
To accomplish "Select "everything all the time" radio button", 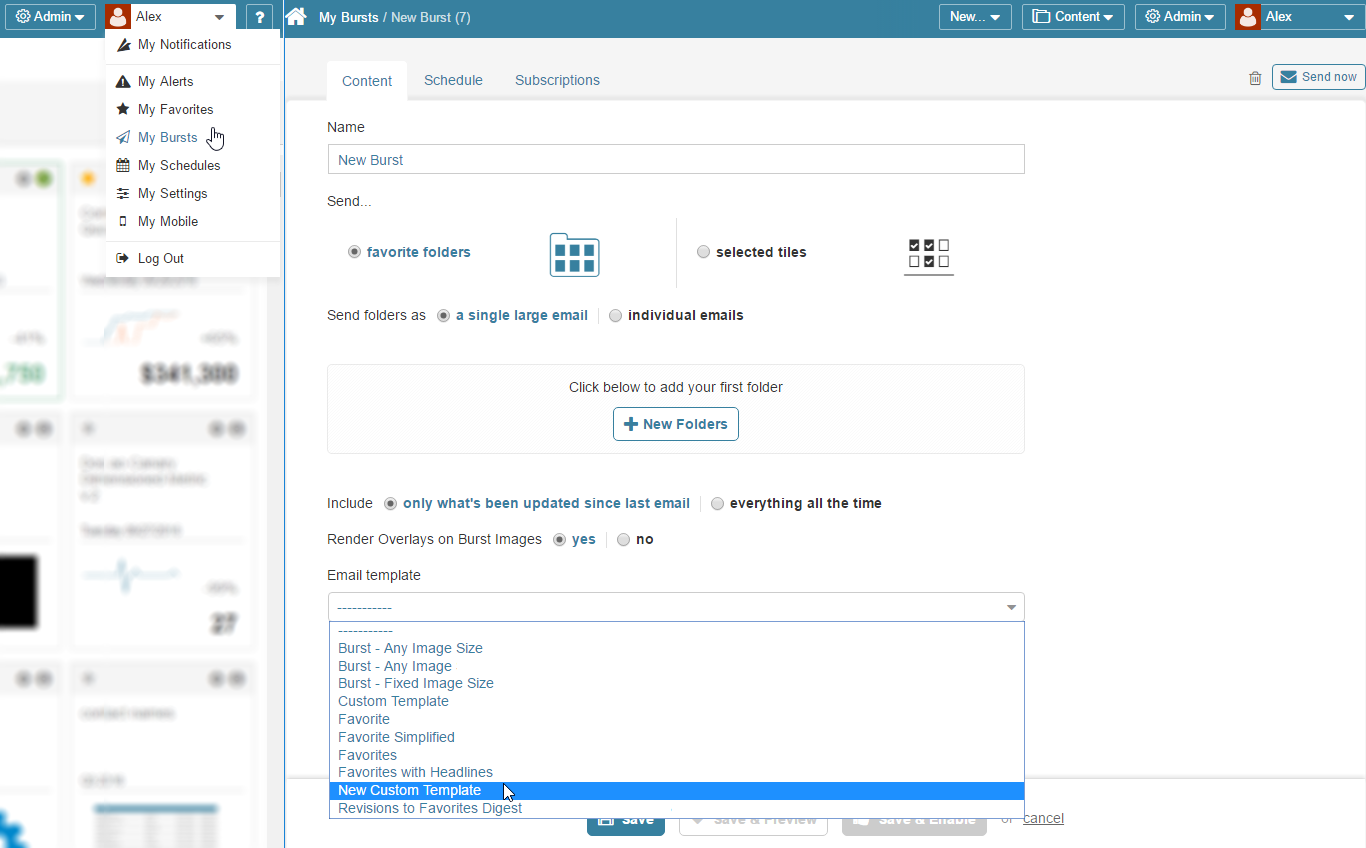I will 718,504.
